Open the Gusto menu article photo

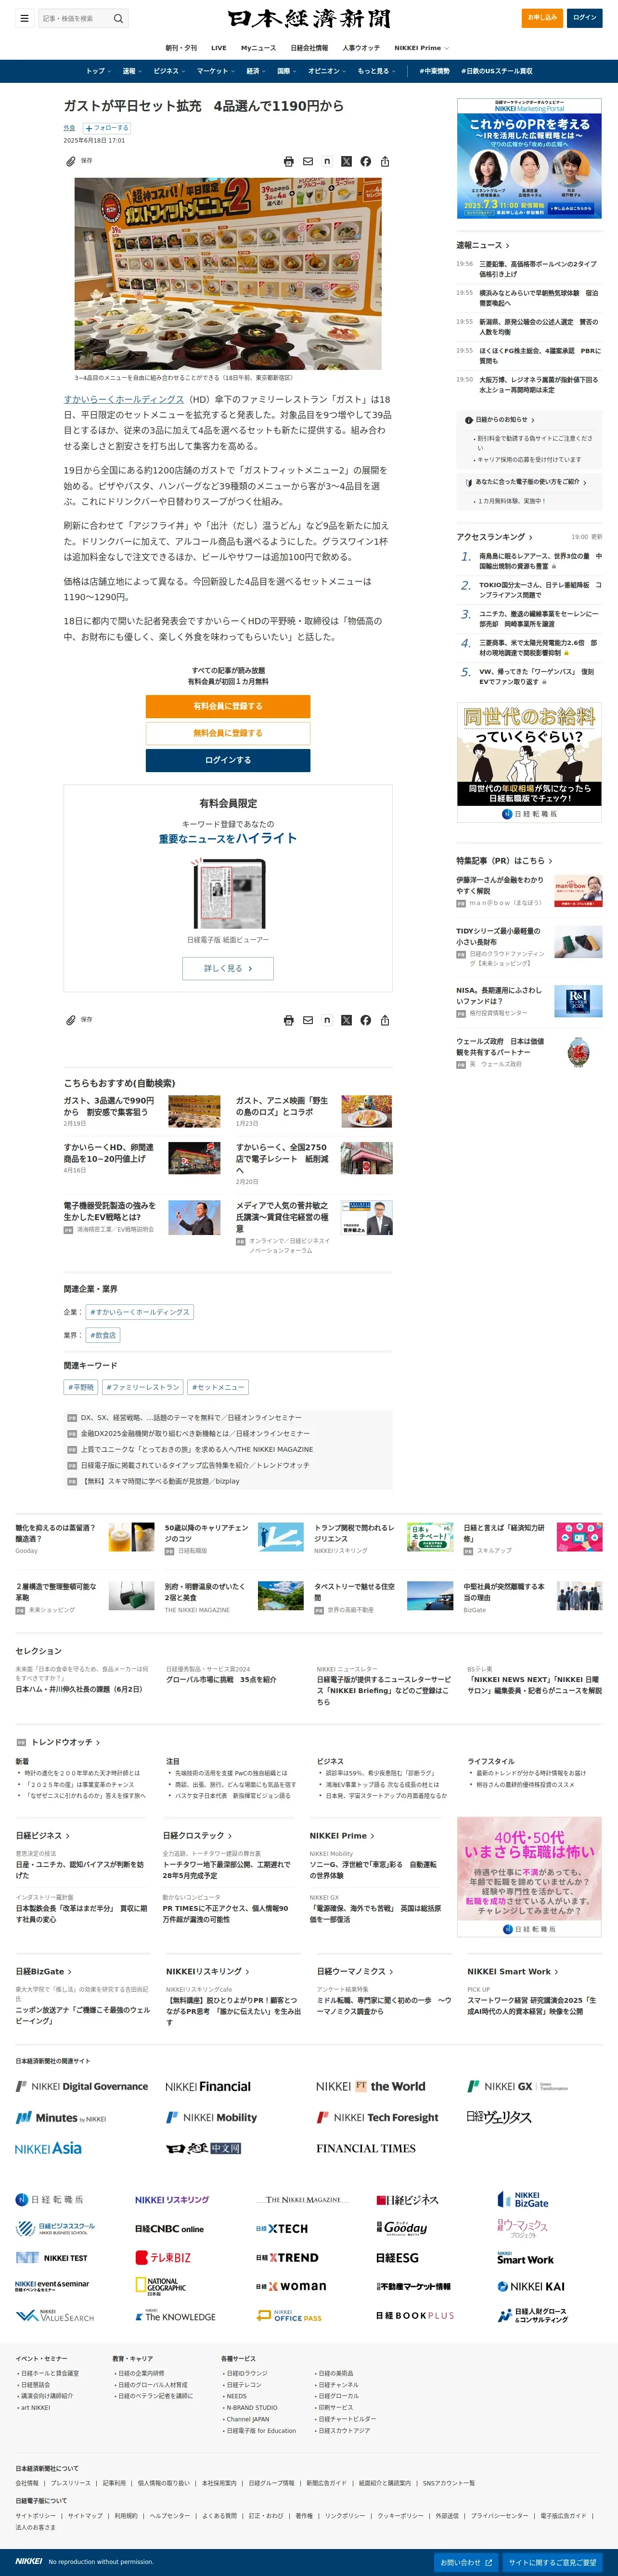pos(228,274)
